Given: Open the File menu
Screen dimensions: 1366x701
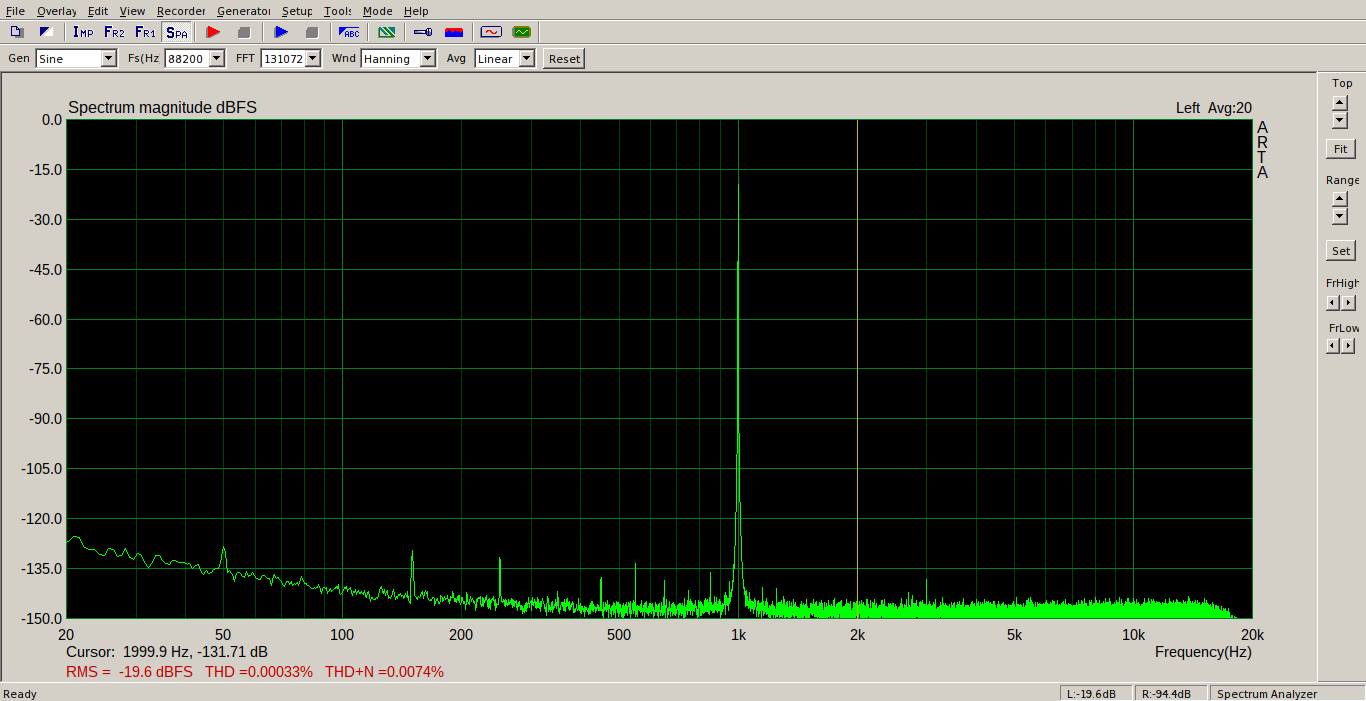Looking at the screenshot, I should tap(15, 11).
